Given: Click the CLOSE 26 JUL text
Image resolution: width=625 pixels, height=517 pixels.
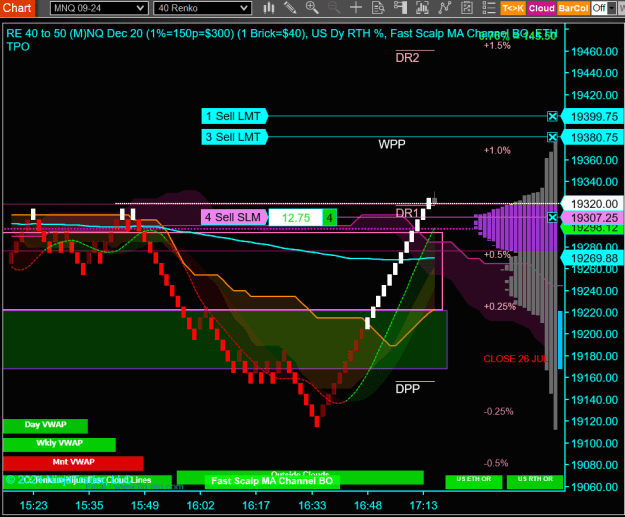Looking at the screenshot, I should click(x=516, y=359).
